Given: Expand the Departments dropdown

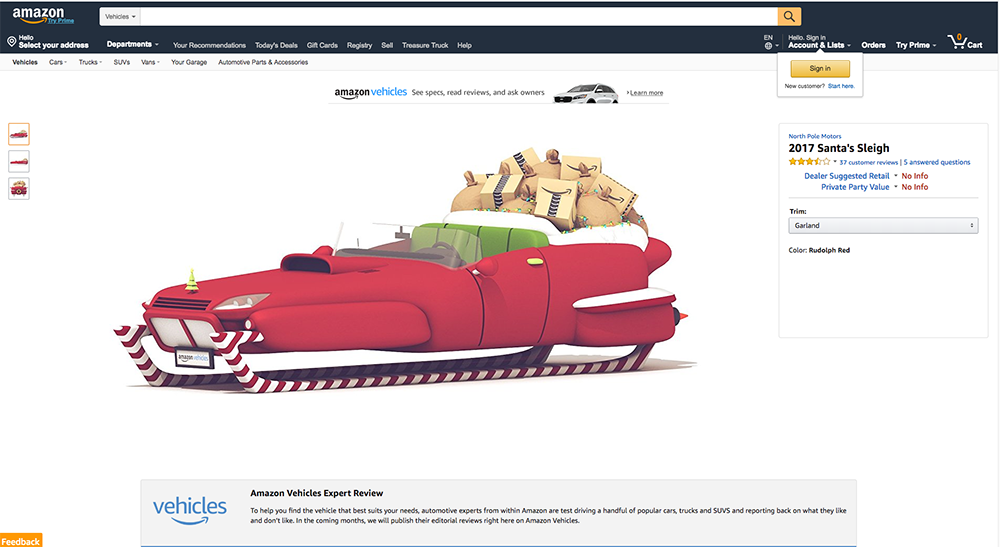Looking at the screenshot, I should (133, 45).
